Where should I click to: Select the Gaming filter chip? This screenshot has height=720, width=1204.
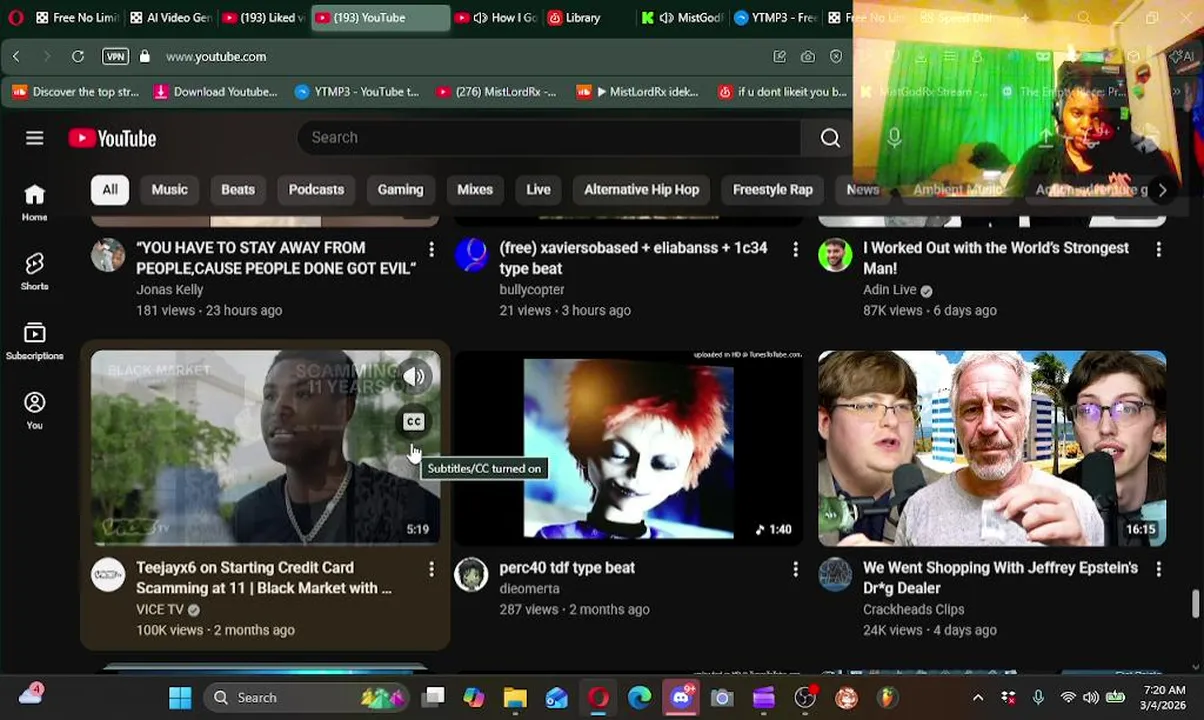click(x=400, y=190)
